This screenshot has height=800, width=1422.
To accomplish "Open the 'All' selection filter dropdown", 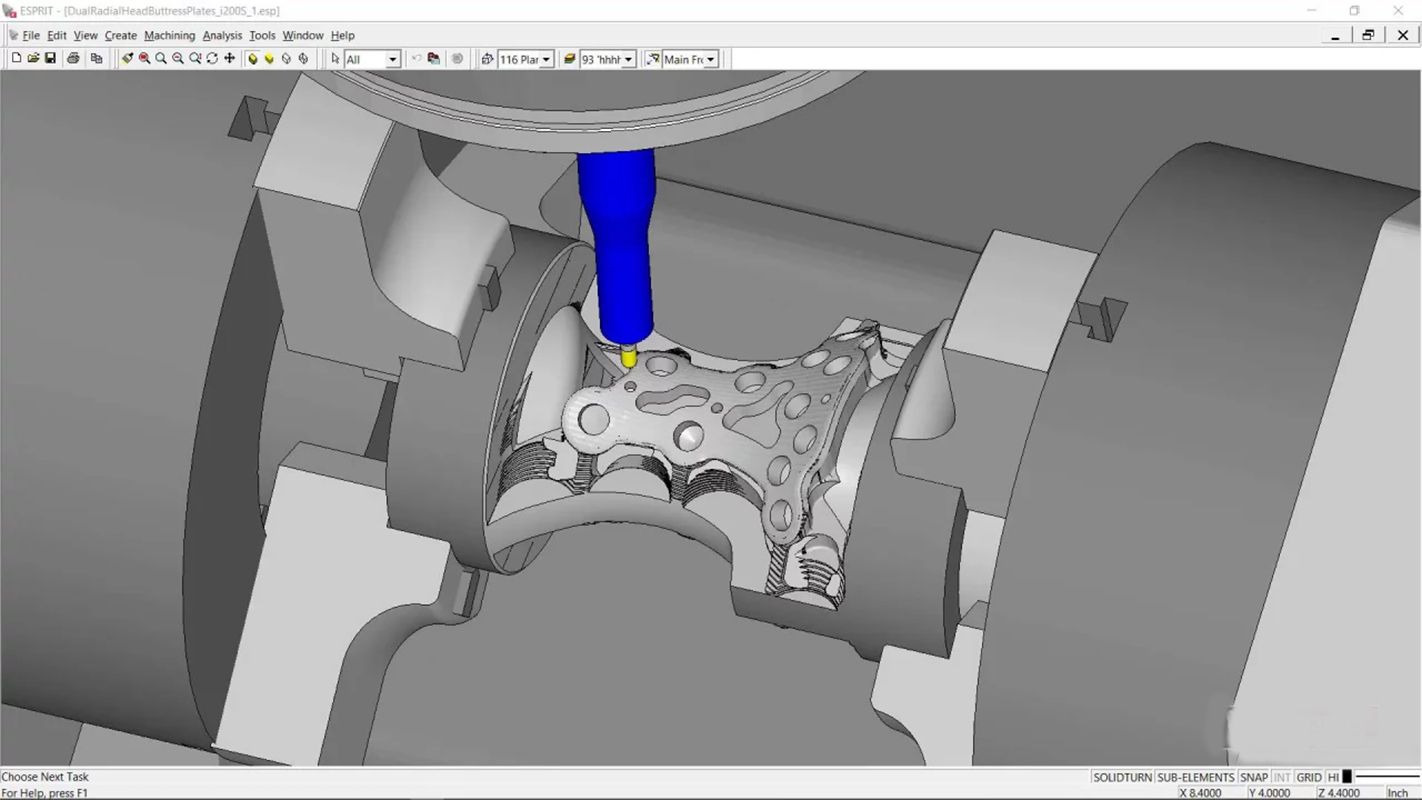I will [392, 60].
